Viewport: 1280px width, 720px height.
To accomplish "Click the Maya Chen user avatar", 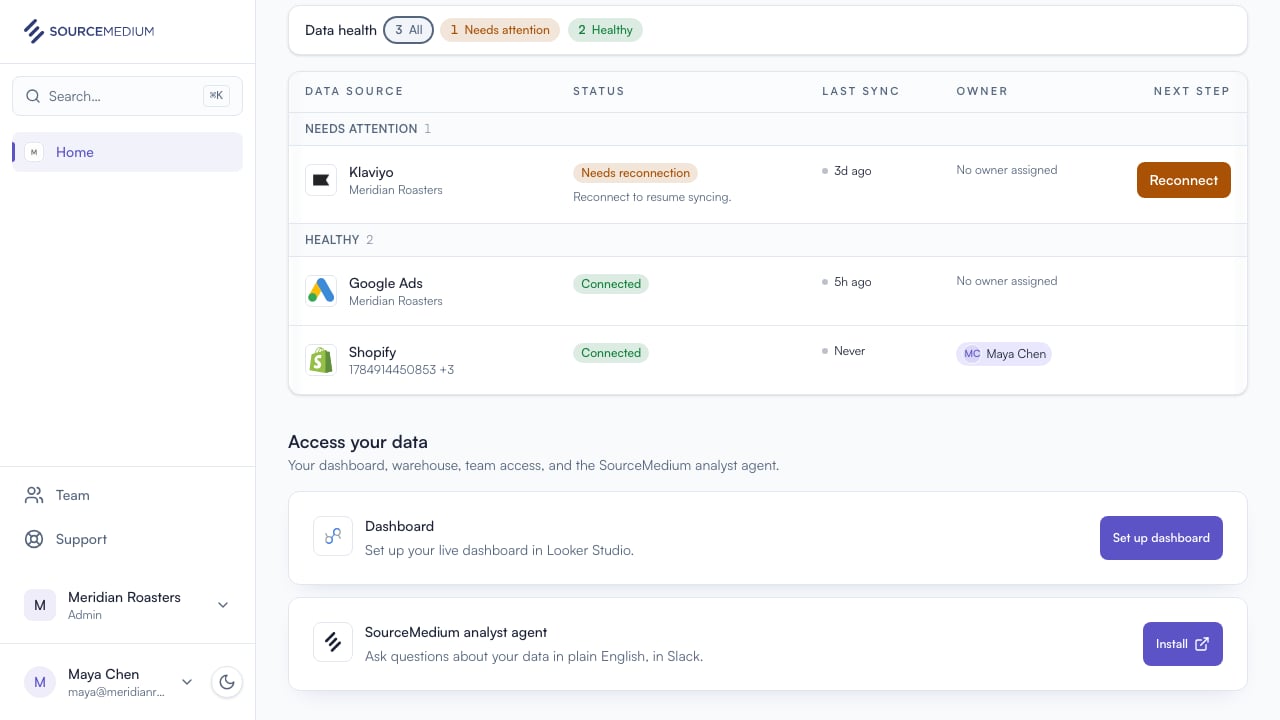I will pyautogui.click(x=40, y=682).
